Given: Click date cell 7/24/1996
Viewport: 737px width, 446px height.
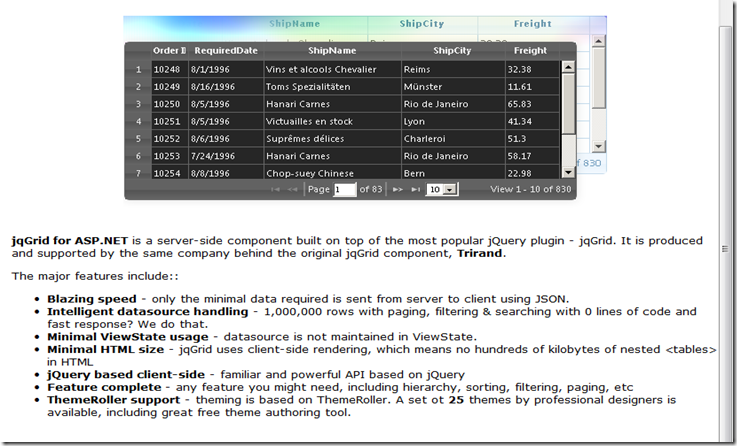Looking at the screenshot, I should [226, 156].
